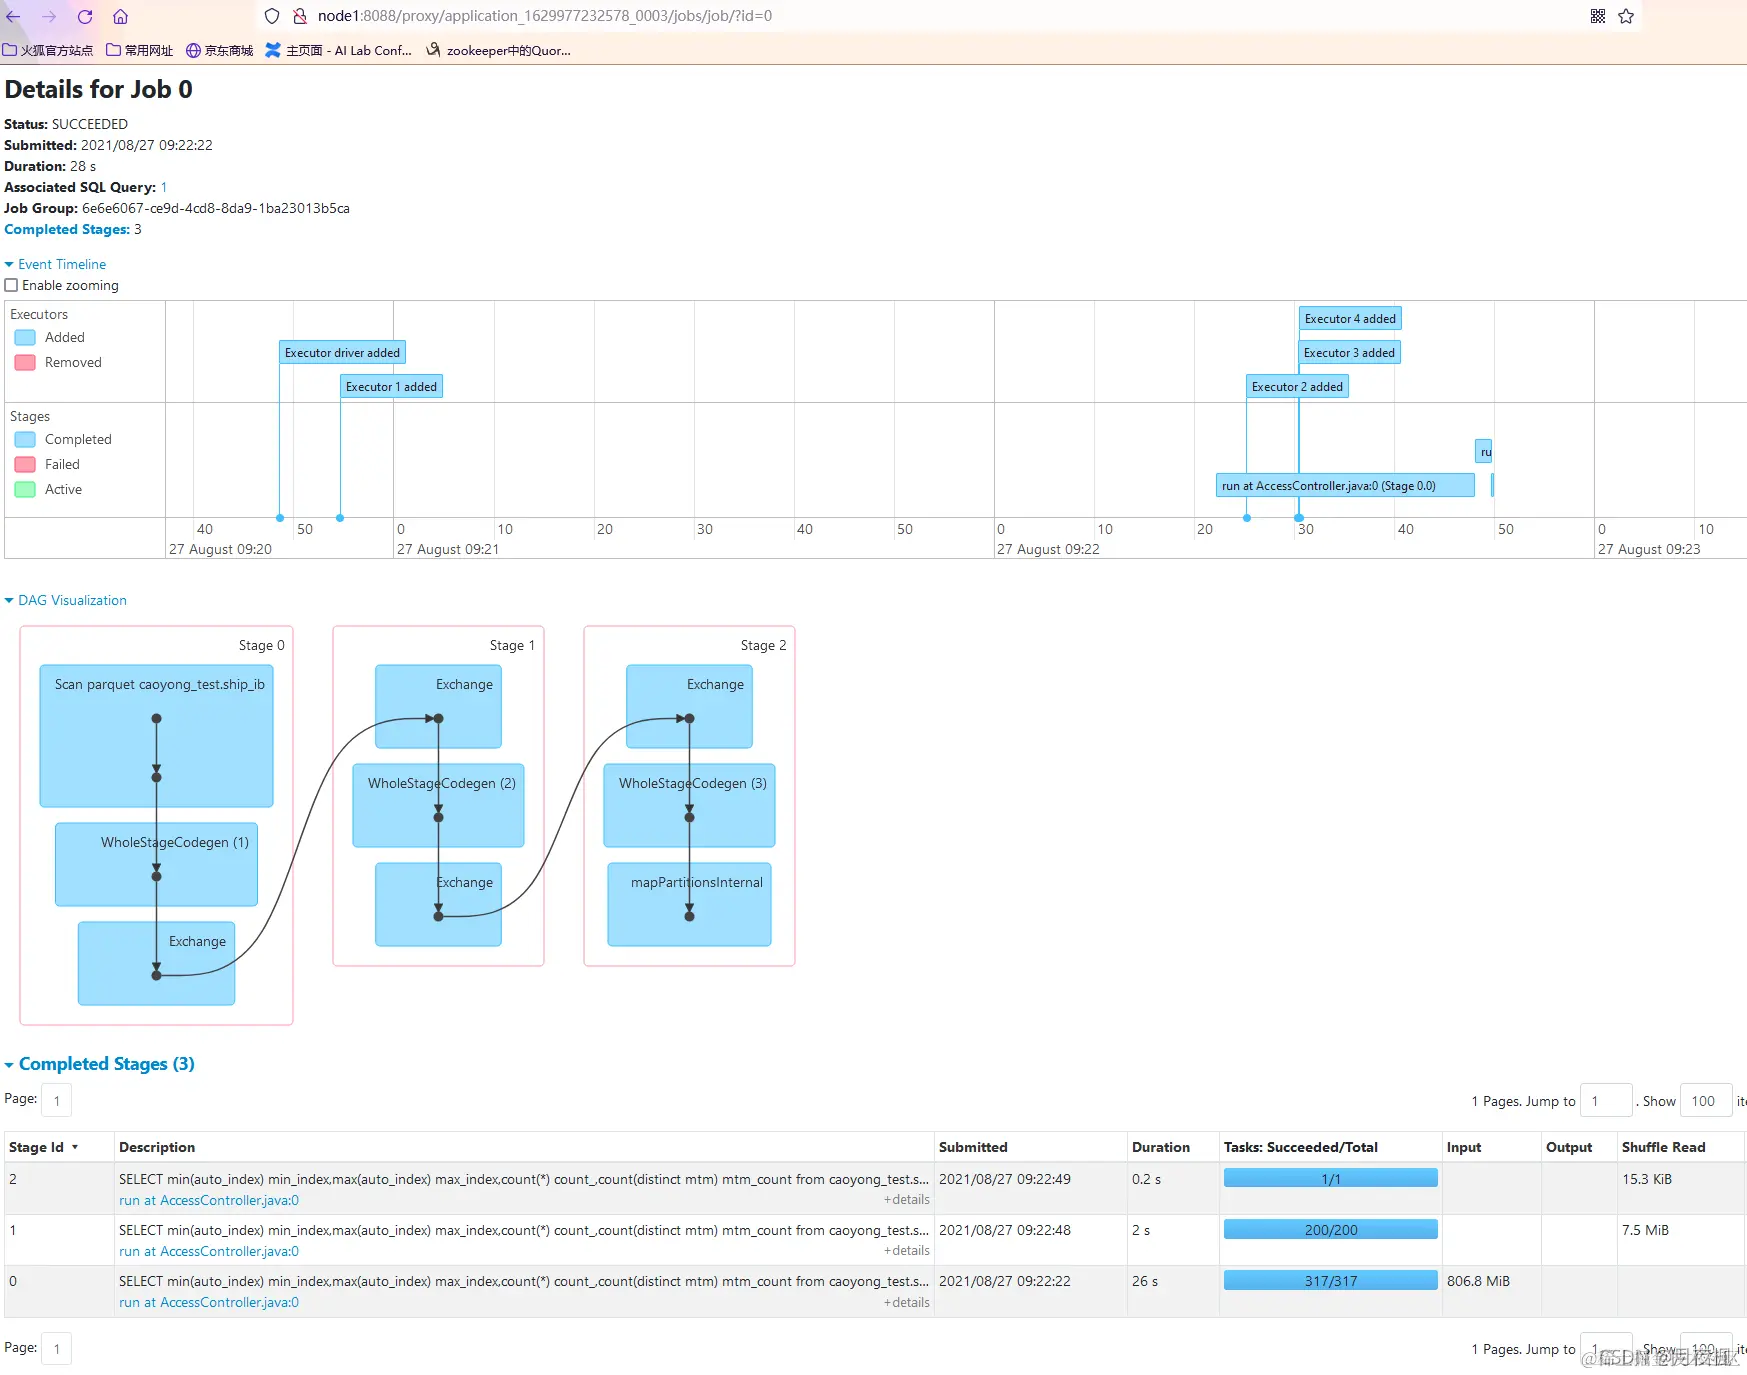Collapse the Completed Stages (3) section
The image size is (1747, 1375).
point(100,1064)
